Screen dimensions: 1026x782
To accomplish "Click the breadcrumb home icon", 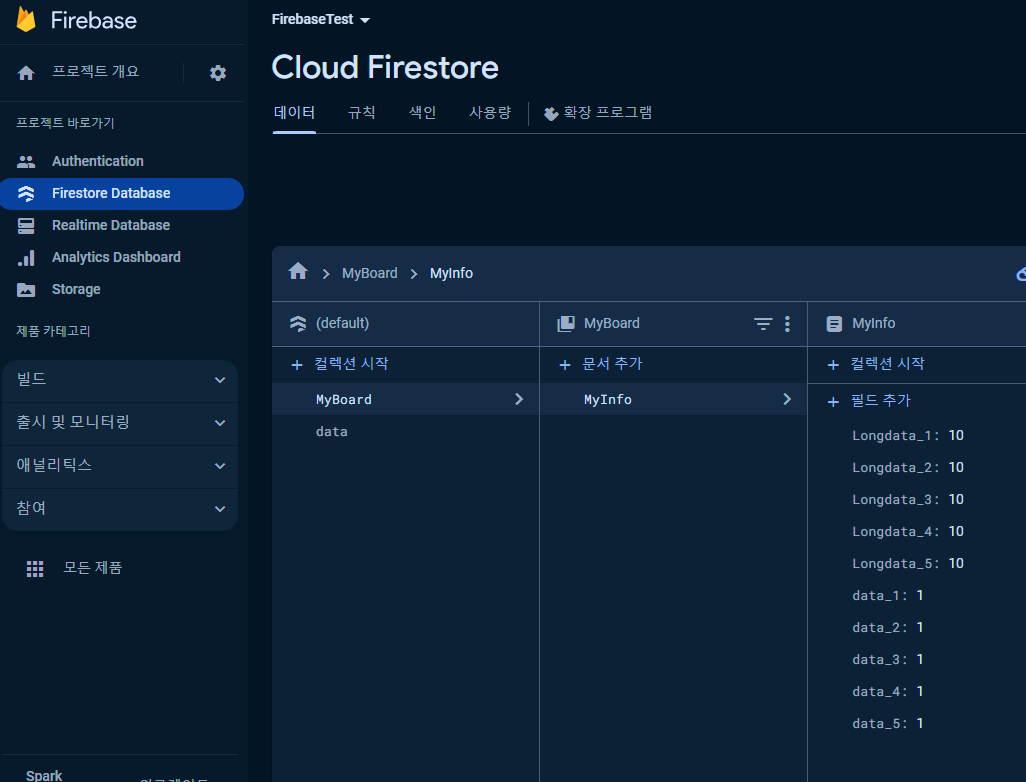I will [x=298, y=271].
